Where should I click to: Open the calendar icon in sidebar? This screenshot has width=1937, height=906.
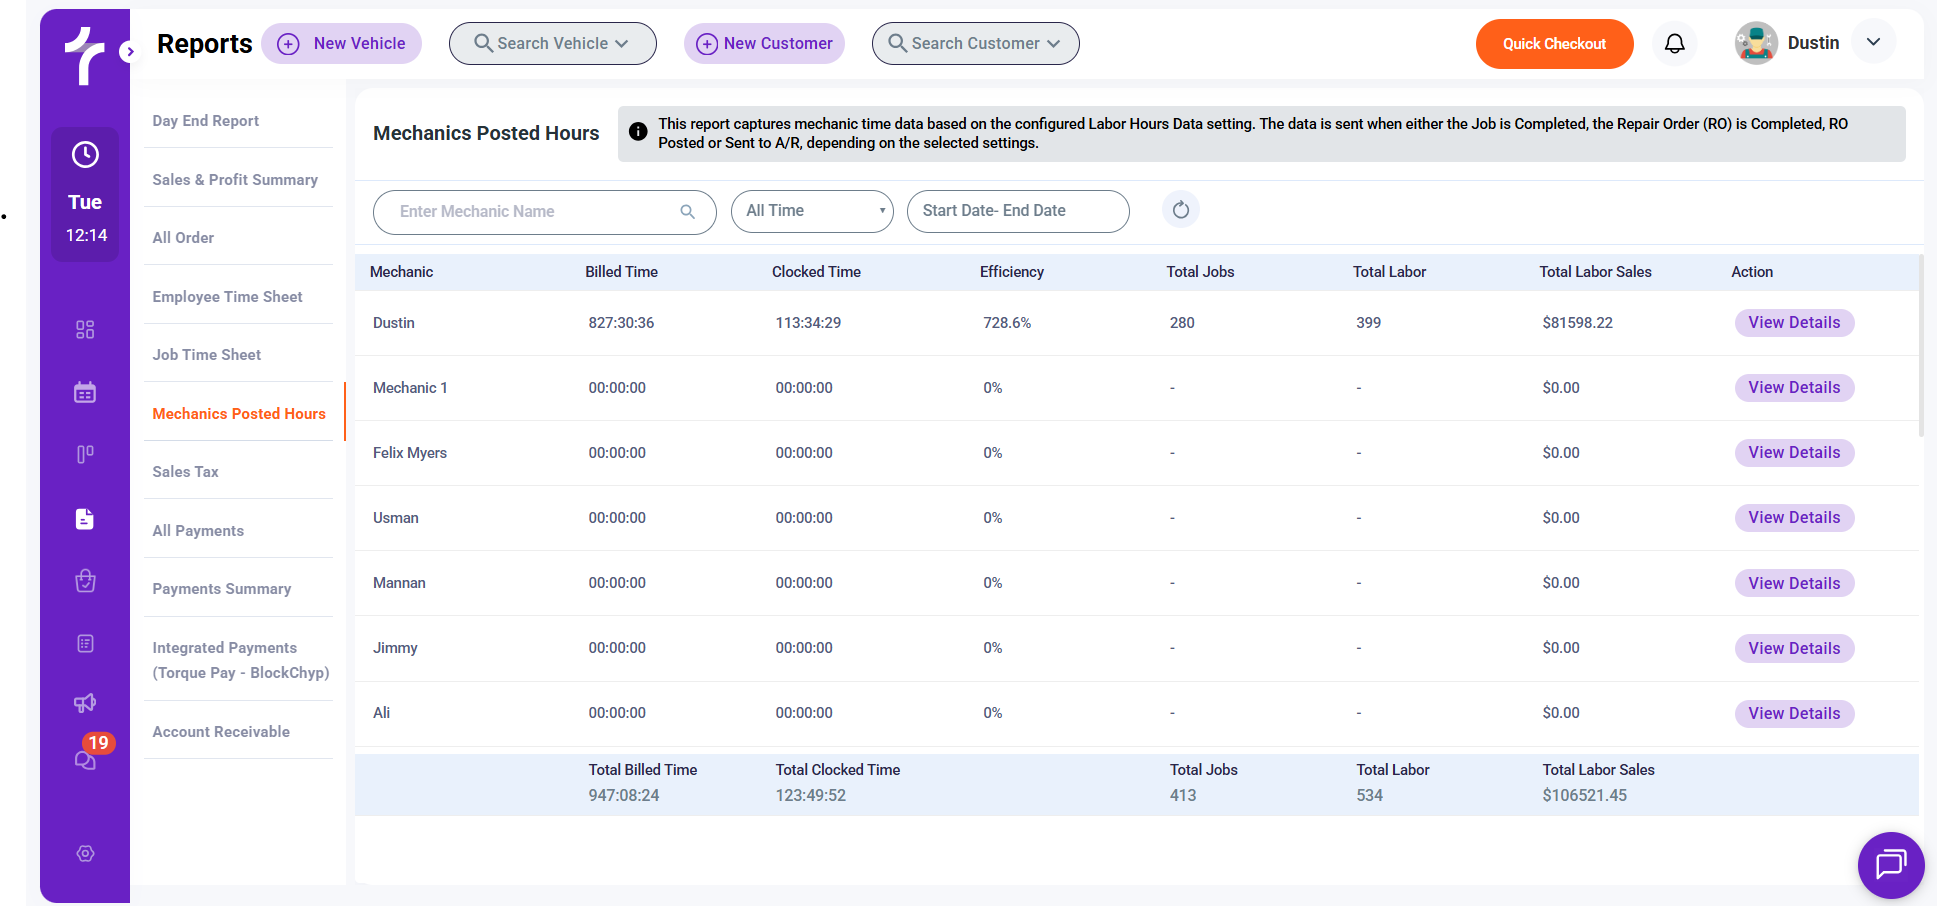click(x=85, y=392)
